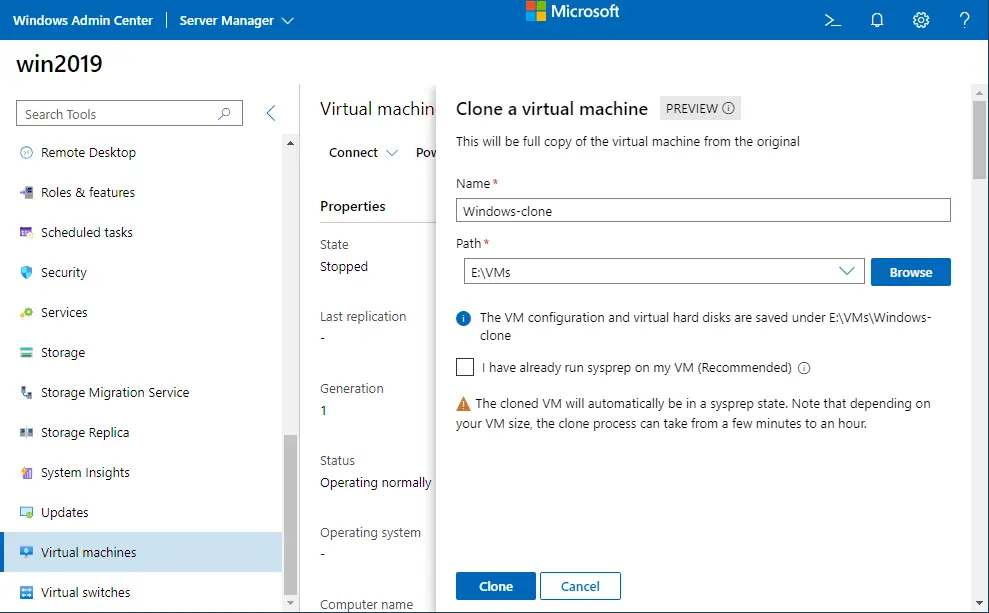Click the clone panel scrollbar thumb
This screenshot has height=613, width=989.
(979, 140)
